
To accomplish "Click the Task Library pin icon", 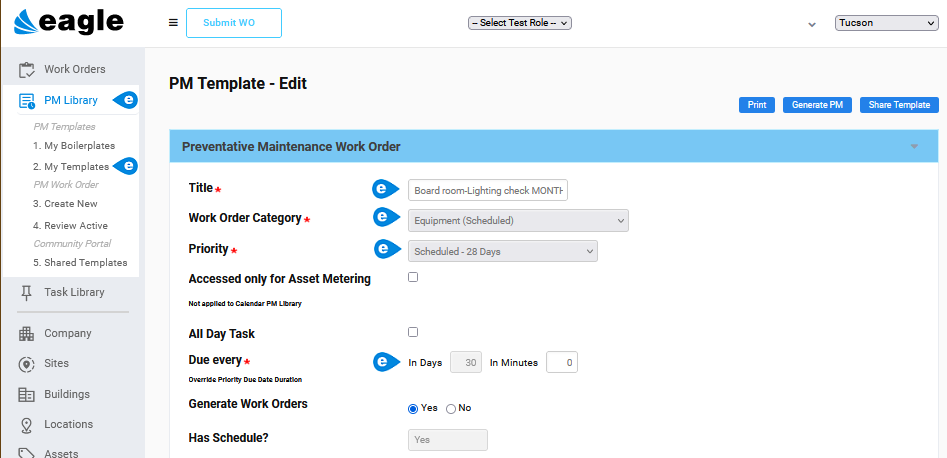I will (27, 292).
